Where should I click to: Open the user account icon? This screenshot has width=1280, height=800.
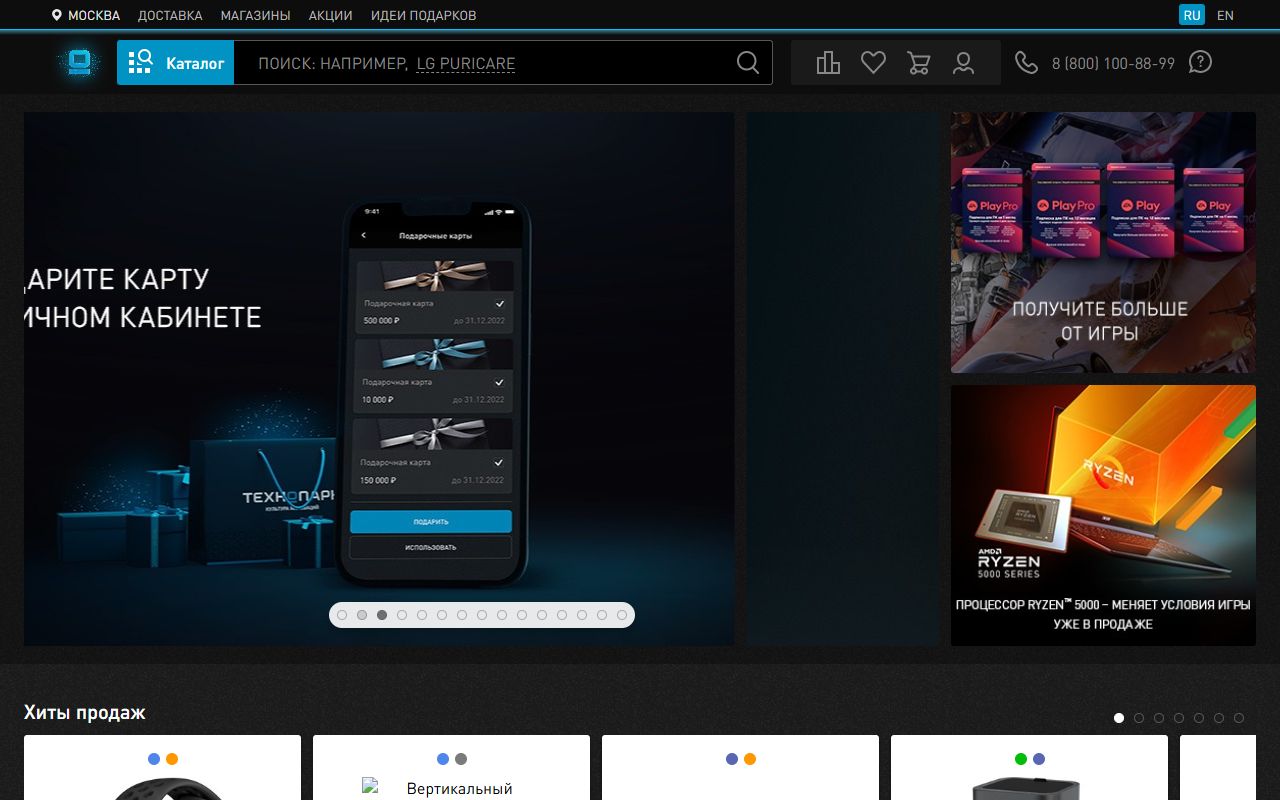pyautogui.click(x=963, y=63)
